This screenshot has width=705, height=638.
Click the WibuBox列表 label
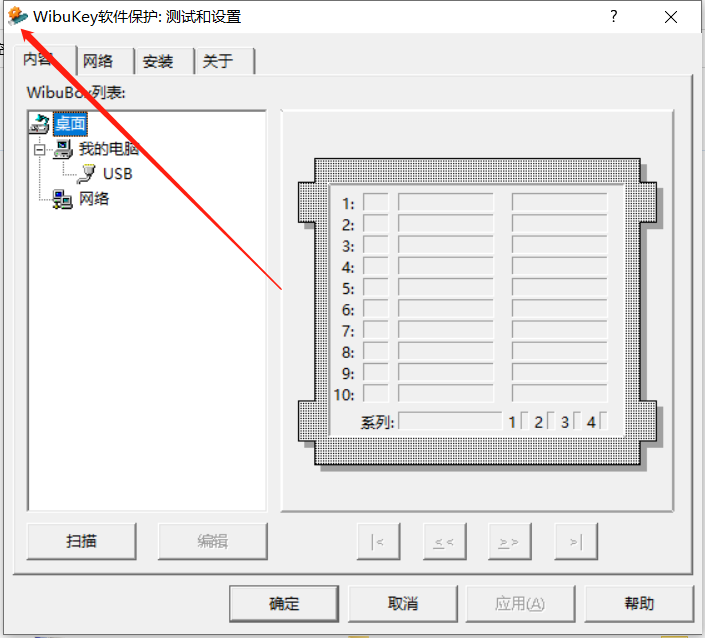76,93
